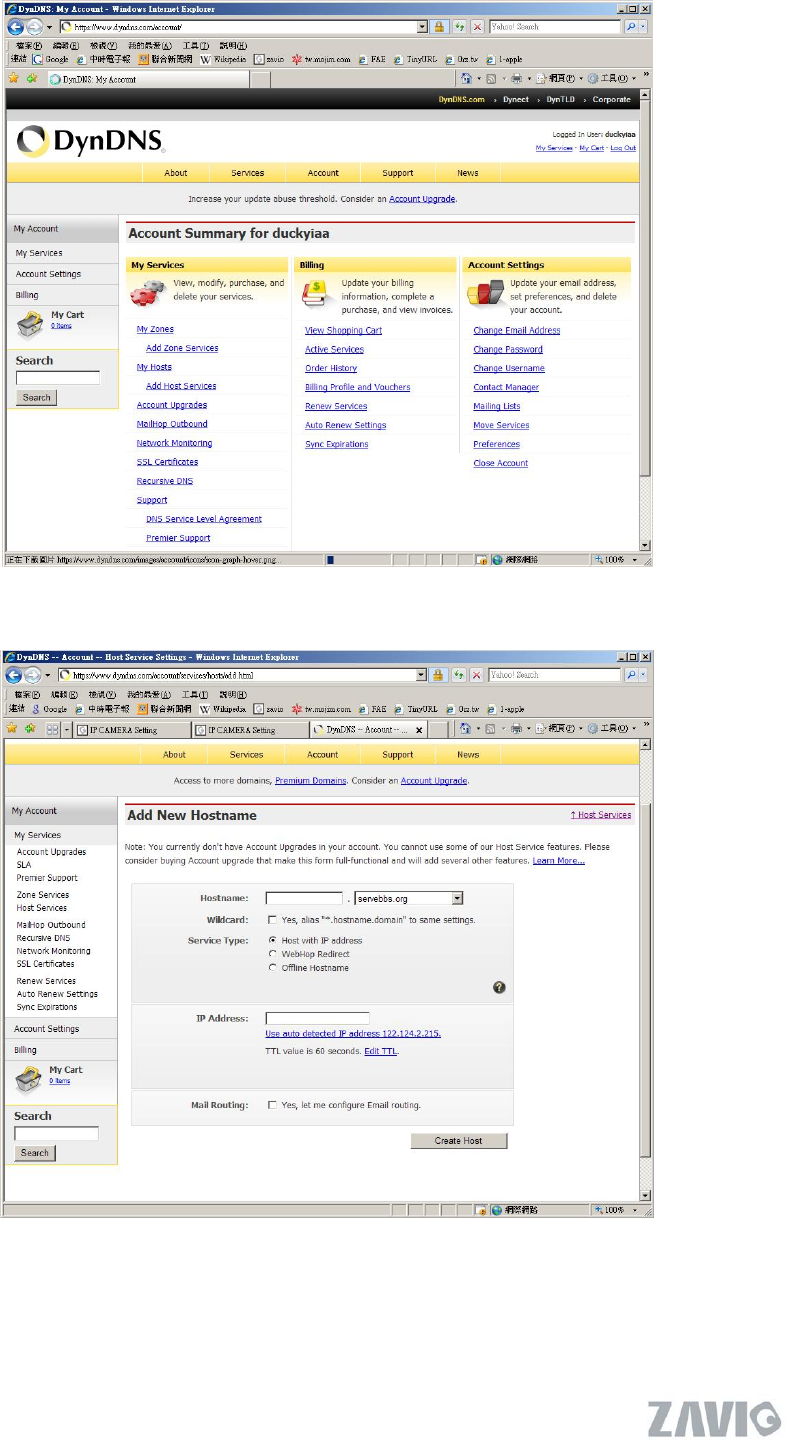This screenshot has width=786, height=1443.
Task: Click the Create Host button
Action: click(x=459, y=1141)
